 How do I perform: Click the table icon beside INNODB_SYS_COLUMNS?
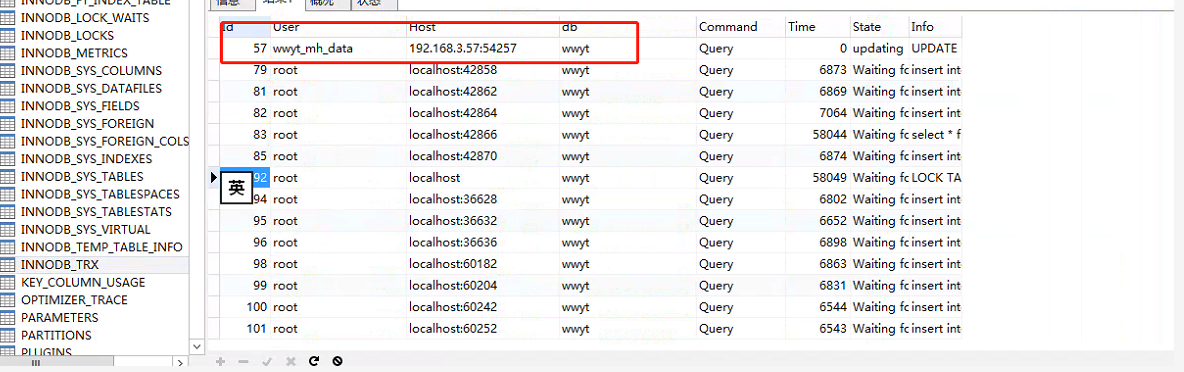point(8,71)
